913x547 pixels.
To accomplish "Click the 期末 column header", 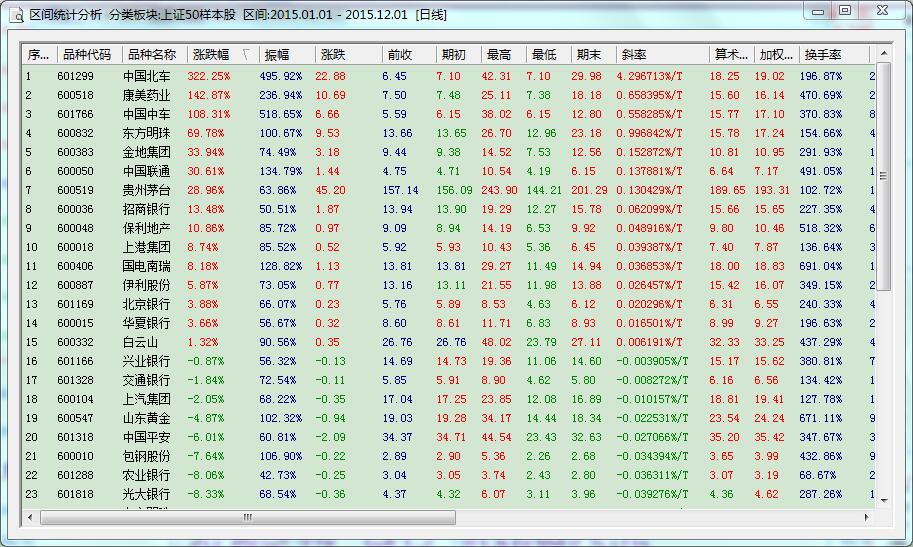I will click(593, 55).
